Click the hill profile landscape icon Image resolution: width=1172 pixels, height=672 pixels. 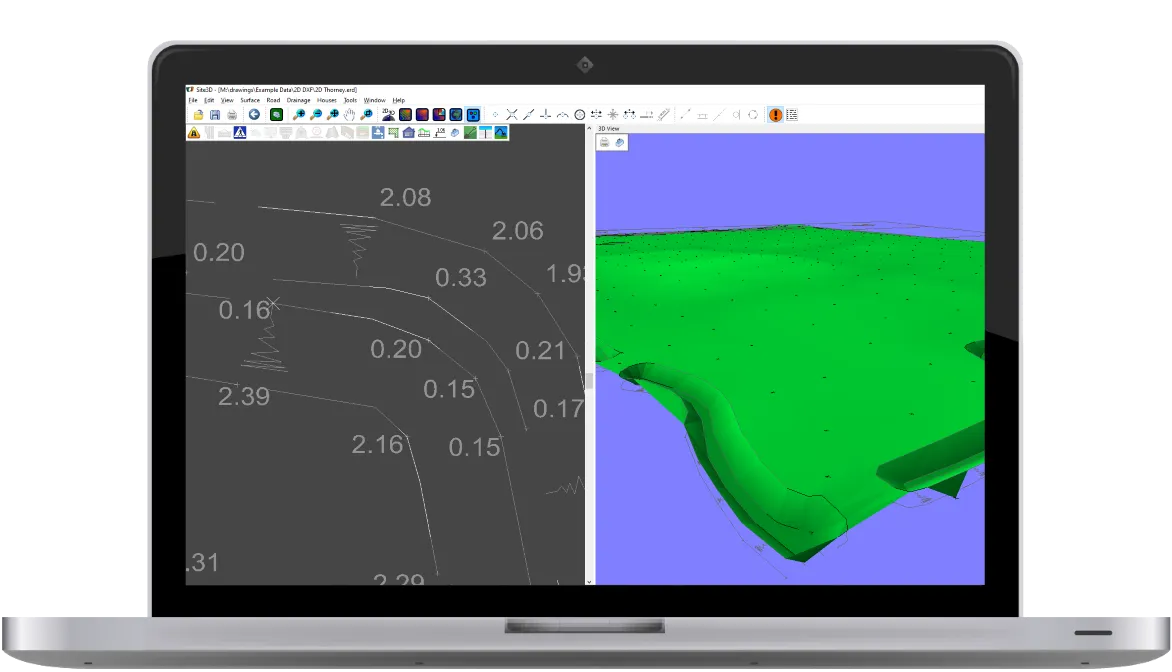pyautogui.click(x=501, y=133)
